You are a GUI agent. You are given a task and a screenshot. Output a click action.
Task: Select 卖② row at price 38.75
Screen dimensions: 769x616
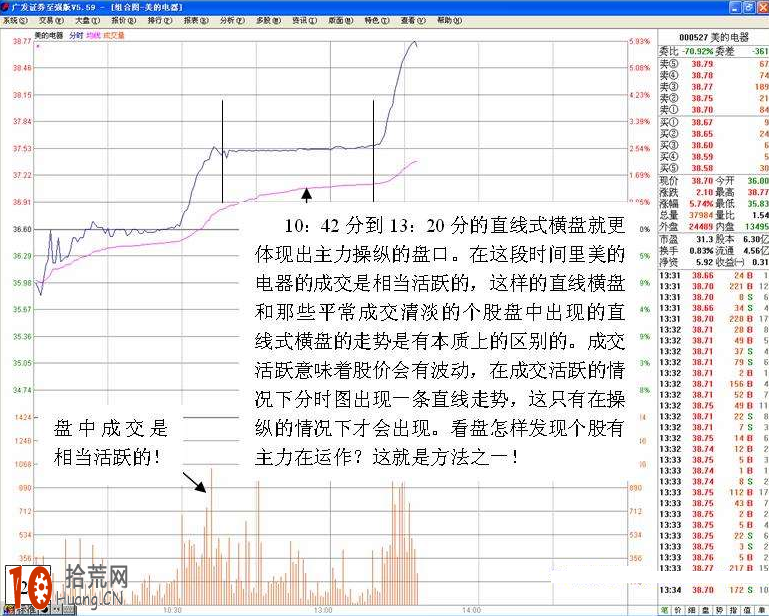pyautogui.click(x=714, y=98)
